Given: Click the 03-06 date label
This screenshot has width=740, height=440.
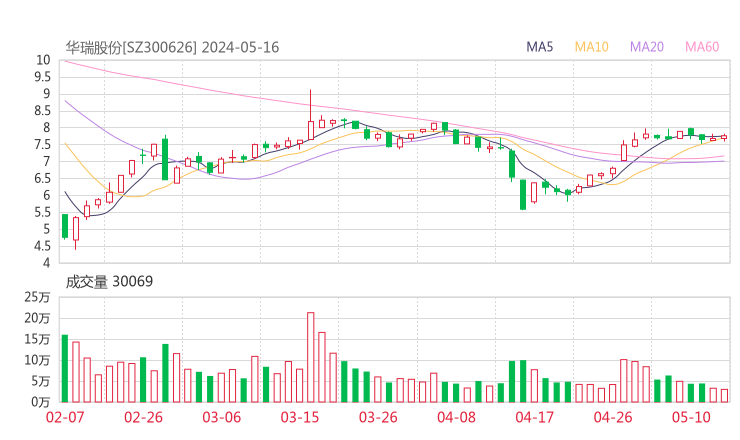Looking at the screenshot, I should click(x=222, y=417).
